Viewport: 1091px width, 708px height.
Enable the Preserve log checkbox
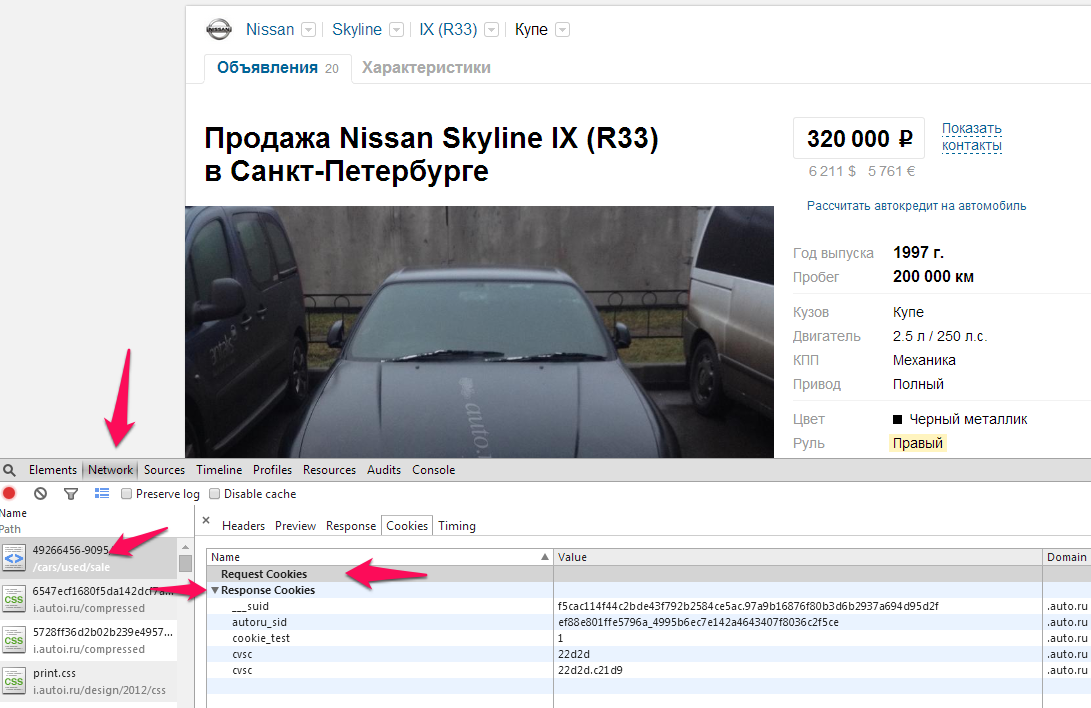pos(126,494)
